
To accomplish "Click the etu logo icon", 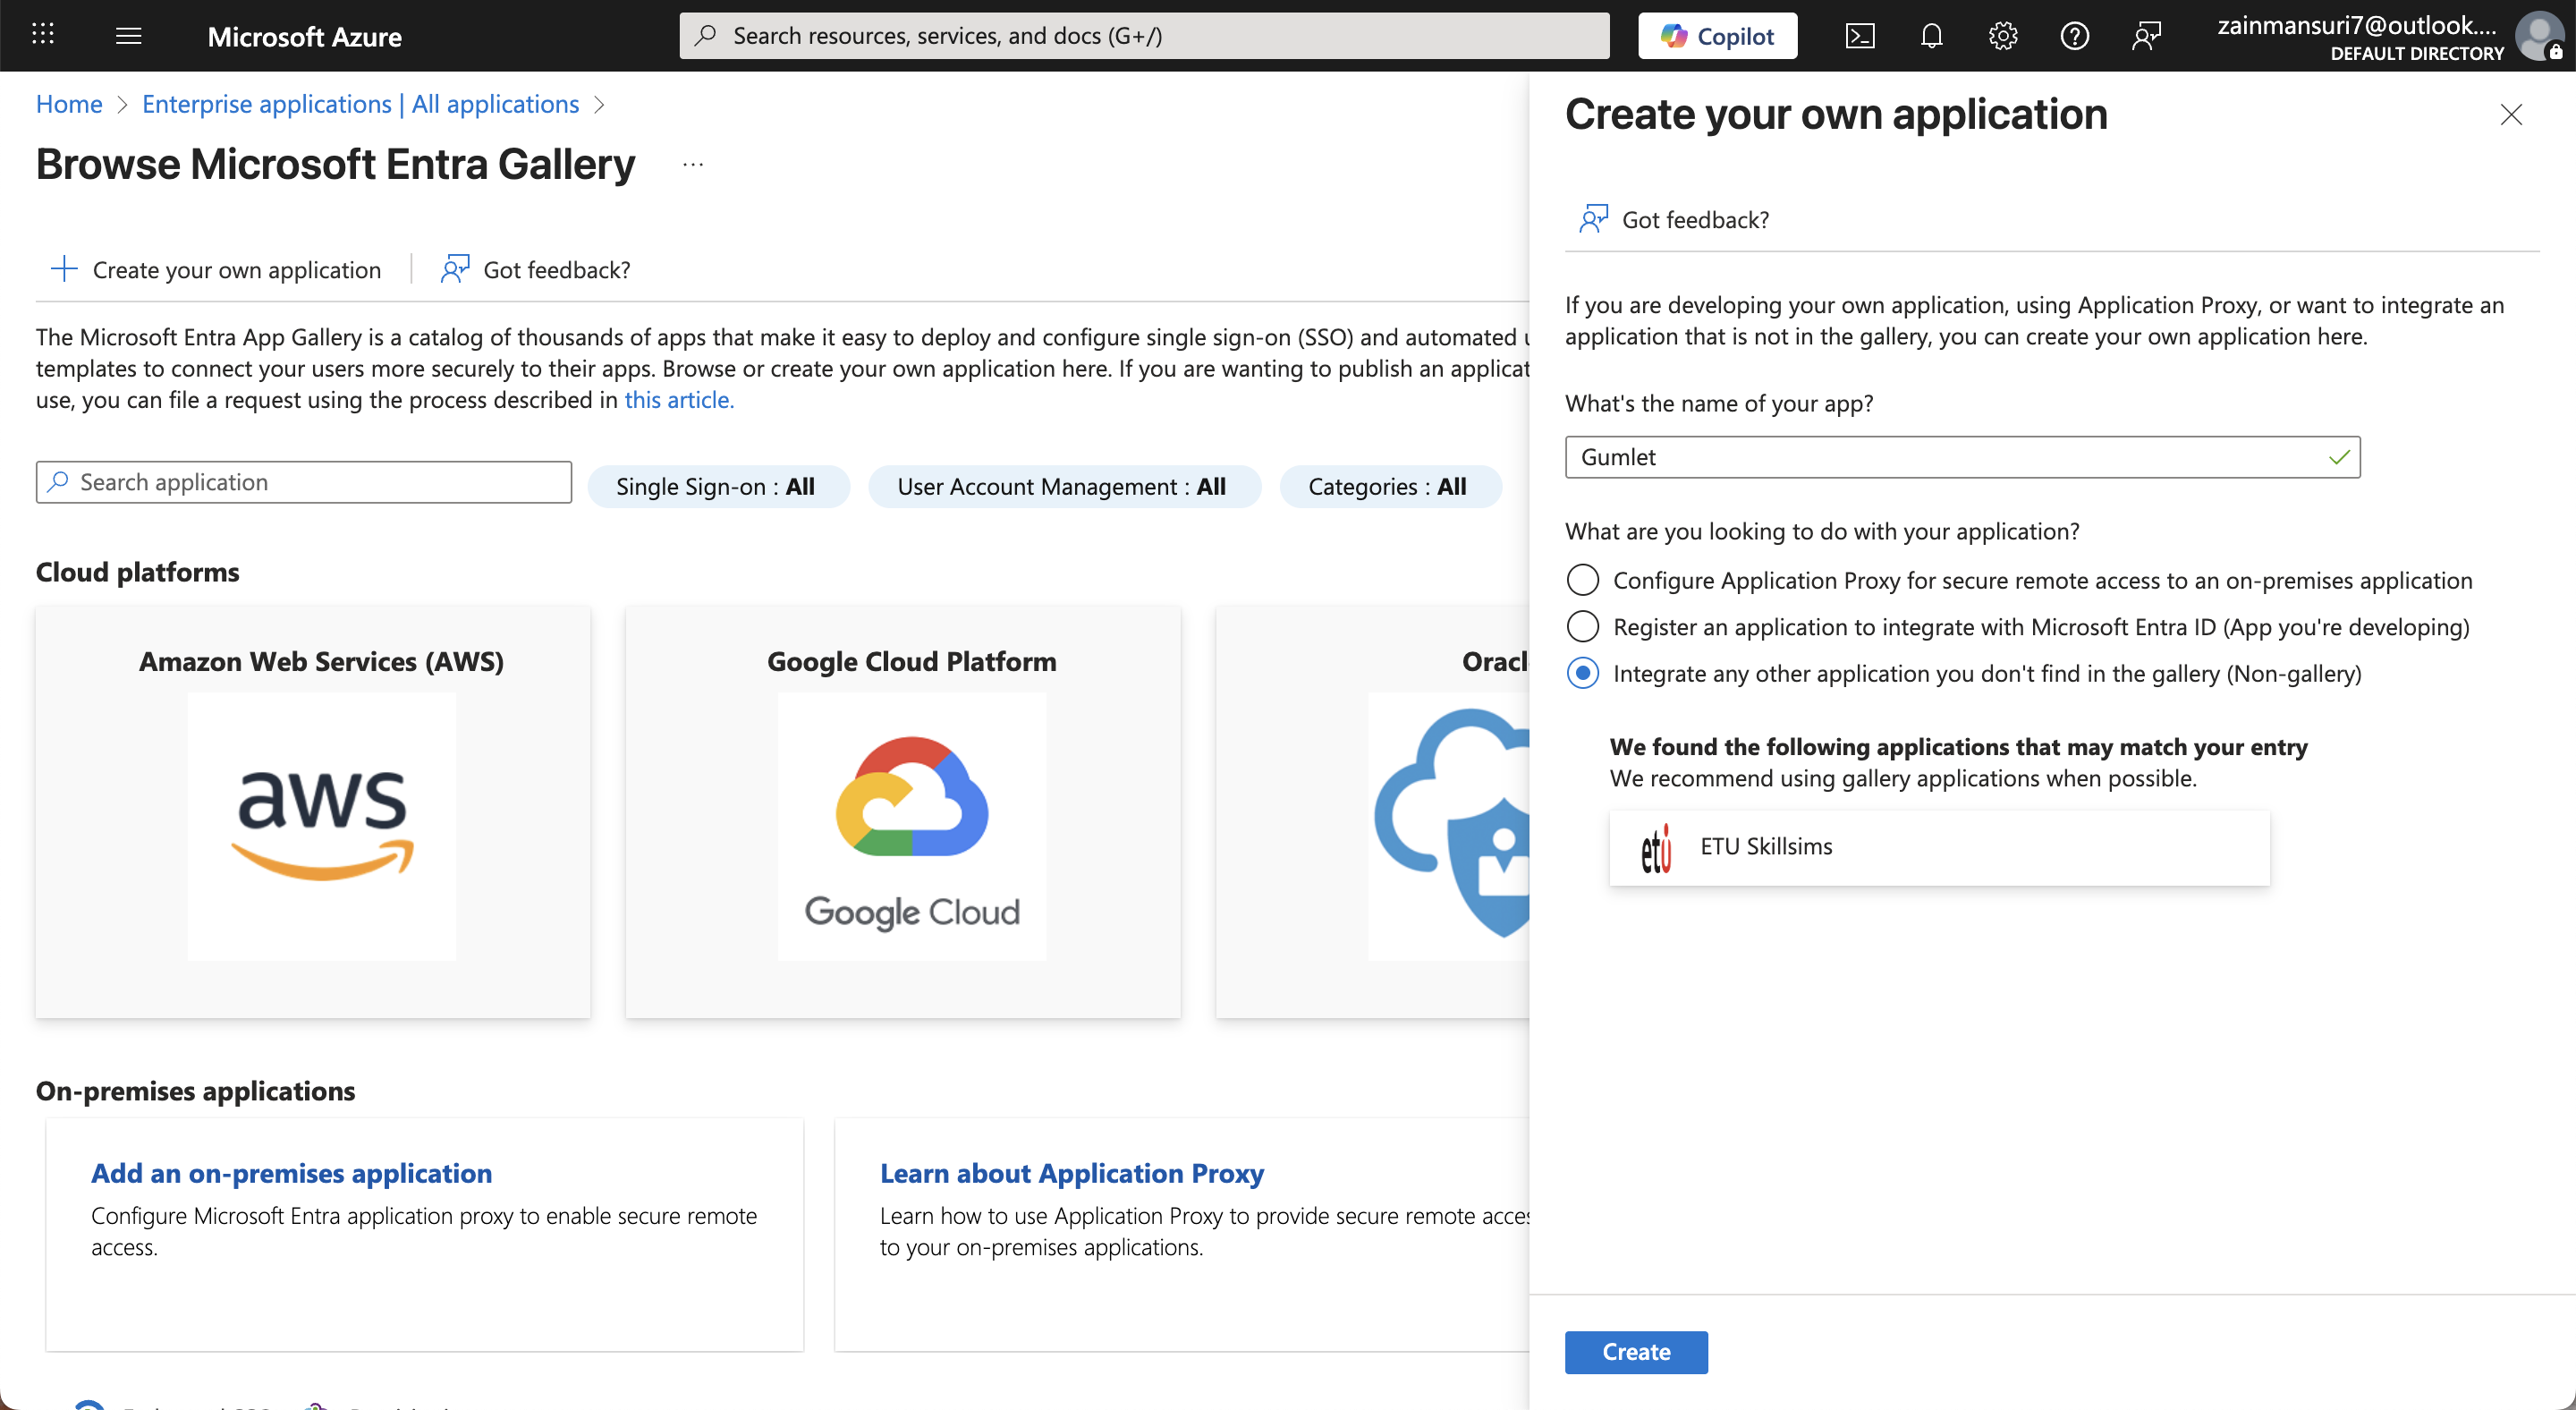I will click(x=1656, y=848).
